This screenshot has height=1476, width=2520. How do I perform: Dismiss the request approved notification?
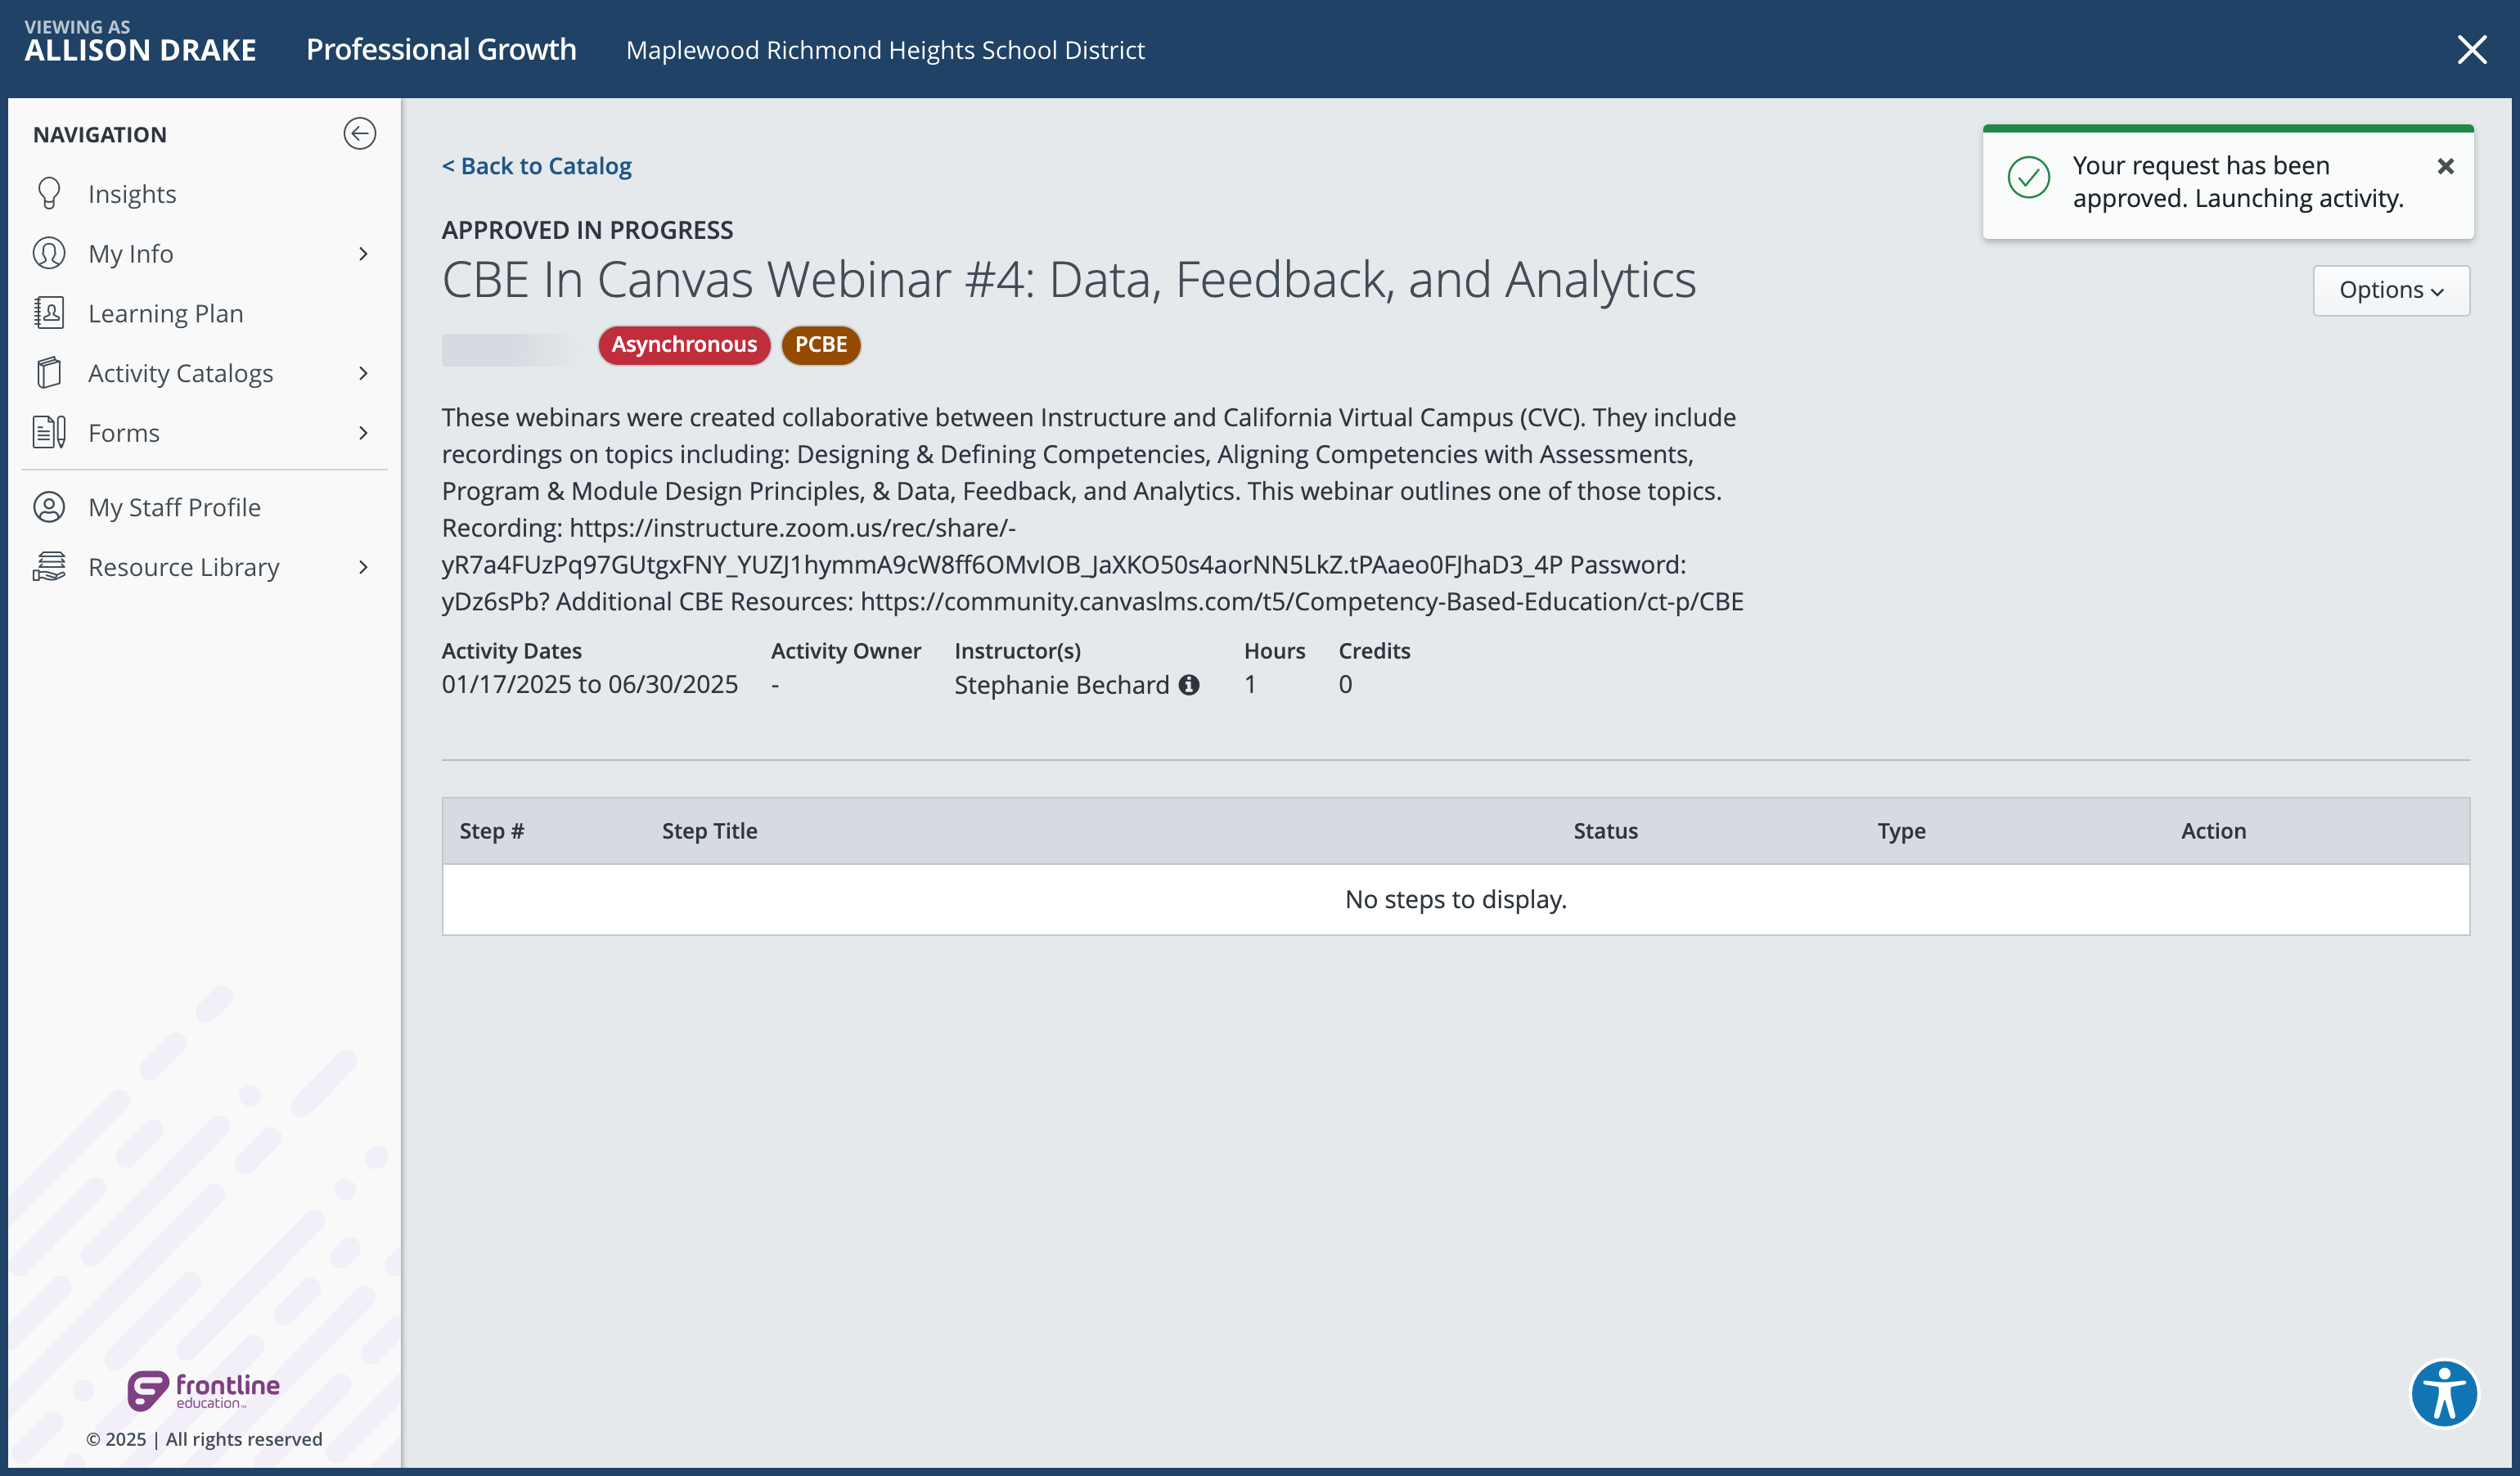click(2445, 166)
